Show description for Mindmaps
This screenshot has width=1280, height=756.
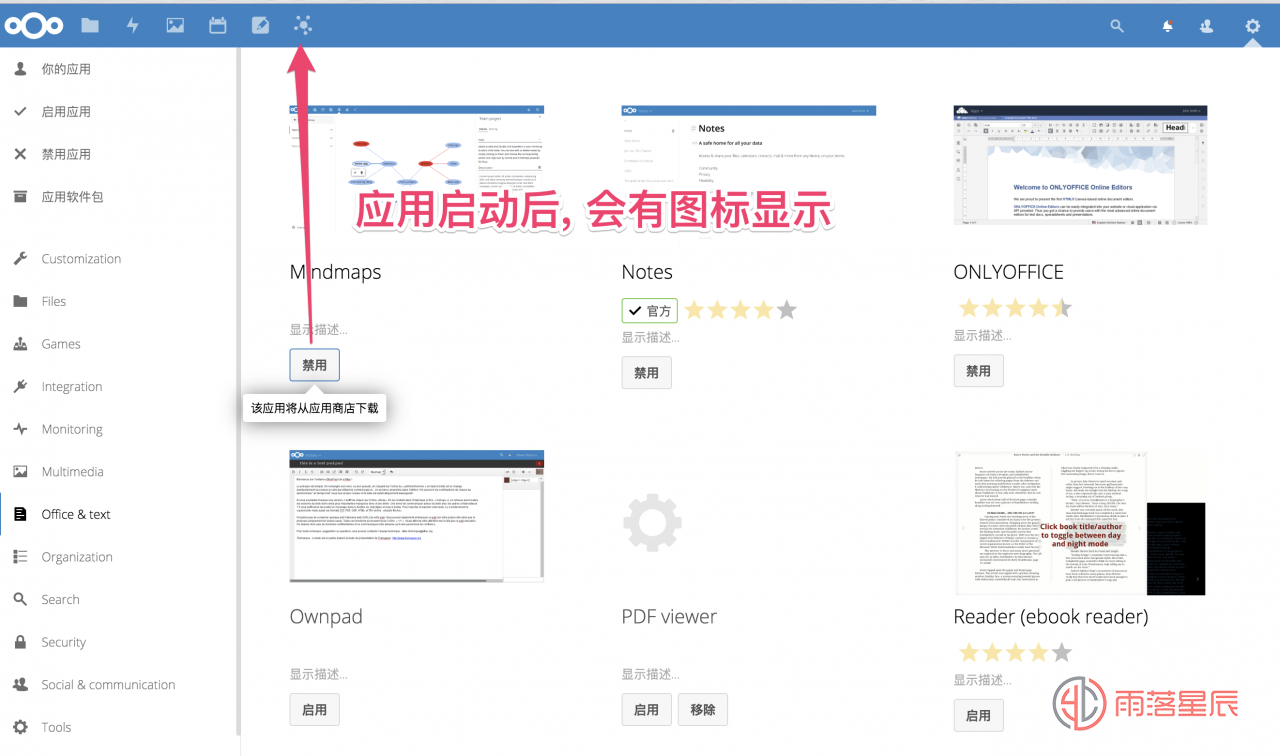(319, 329)
